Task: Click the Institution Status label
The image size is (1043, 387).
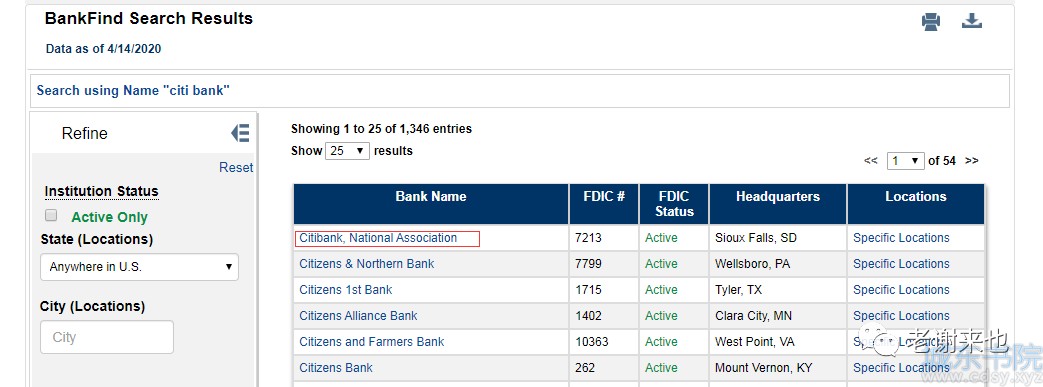Action: click(102, 192)
